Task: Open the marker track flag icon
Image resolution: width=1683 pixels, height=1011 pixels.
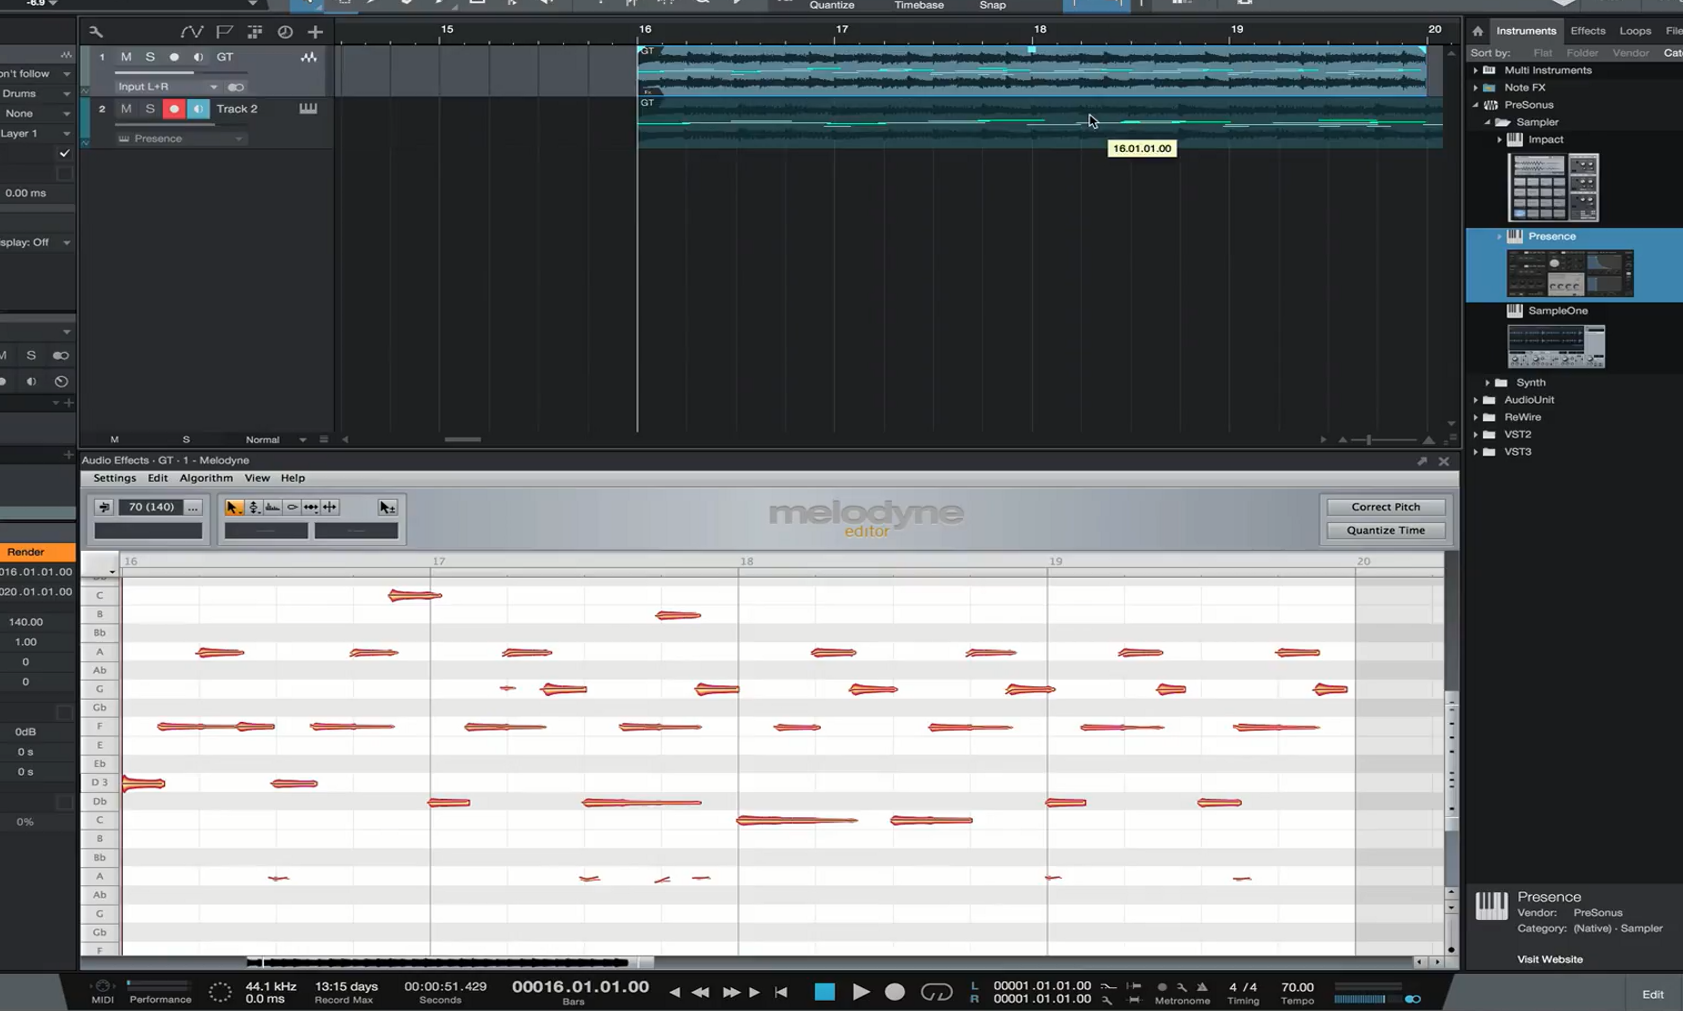Action: click(224, 32)
